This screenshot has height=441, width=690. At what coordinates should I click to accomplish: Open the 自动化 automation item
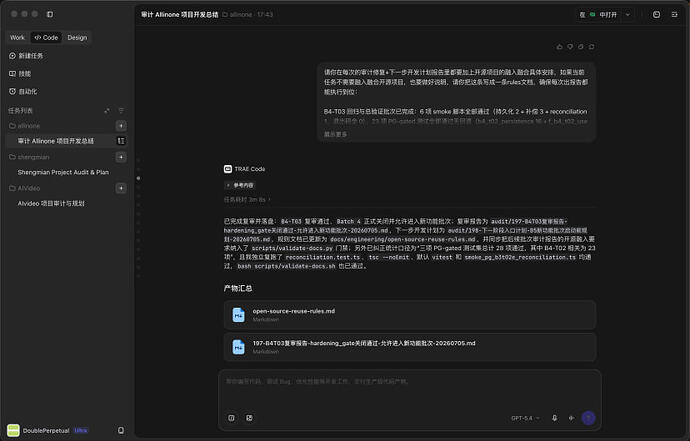[x=23, y=92]
